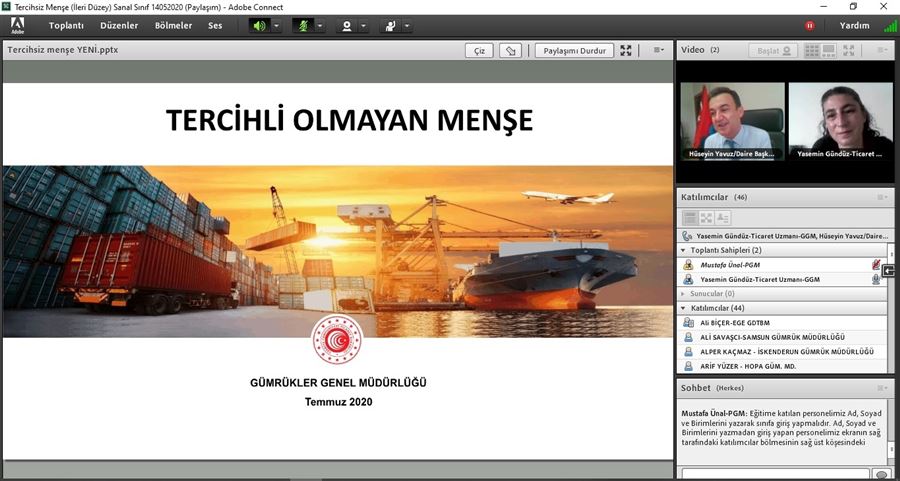The width and height of the screenshot is (900, 481).
Task: Open the Toplantı menu
Action: [x=66, y=26]
